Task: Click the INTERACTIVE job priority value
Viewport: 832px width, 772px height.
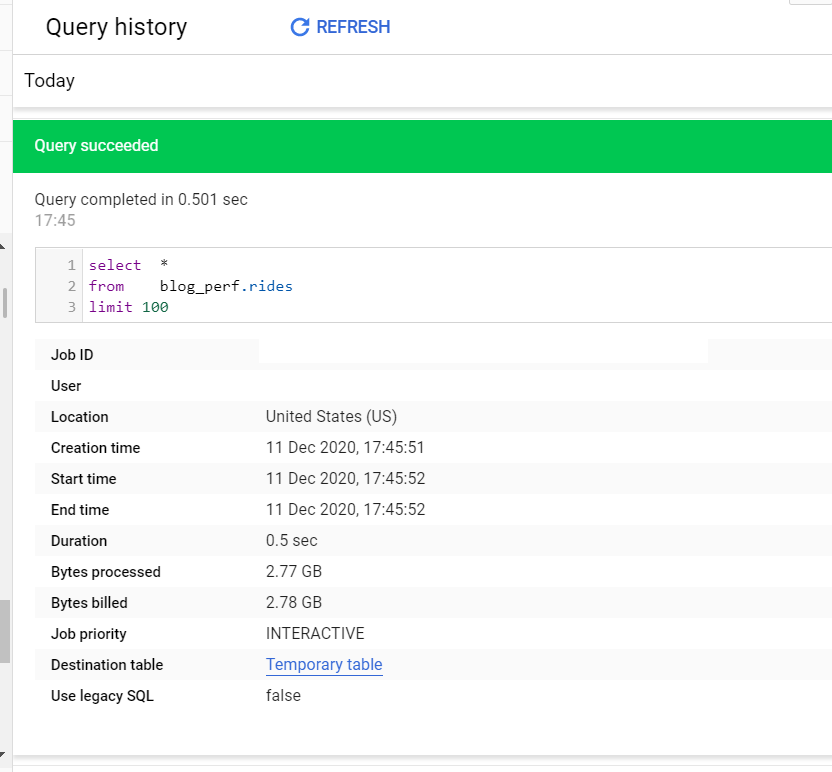Action: [x=315, y=634]
